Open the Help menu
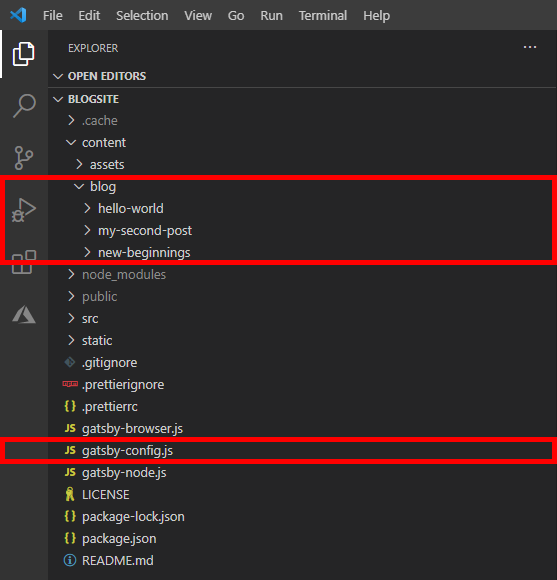The width and height of the screenshot is (557, 580). click(x=377, y=16)
